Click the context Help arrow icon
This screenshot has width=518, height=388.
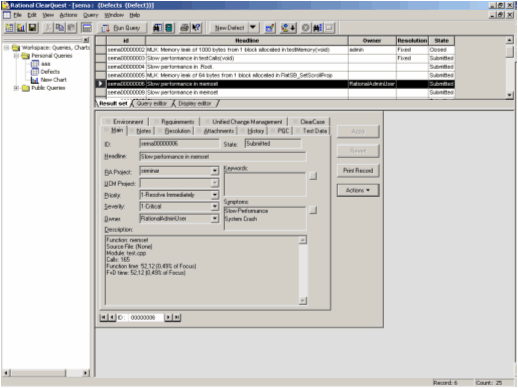pyautogui.click(x=196, y=28)
